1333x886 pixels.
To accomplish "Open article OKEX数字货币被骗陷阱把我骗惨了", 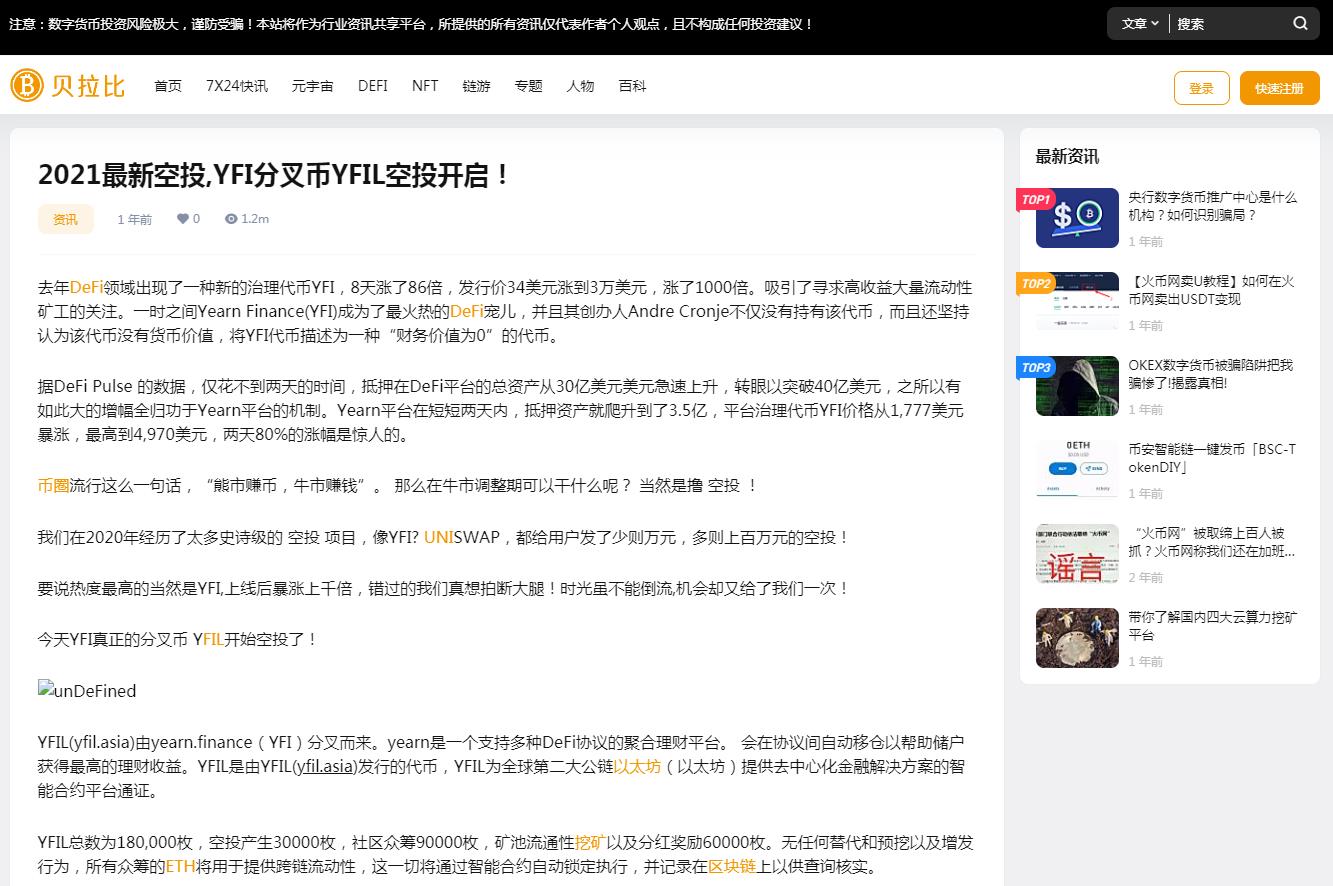I will coord(1211,374).
